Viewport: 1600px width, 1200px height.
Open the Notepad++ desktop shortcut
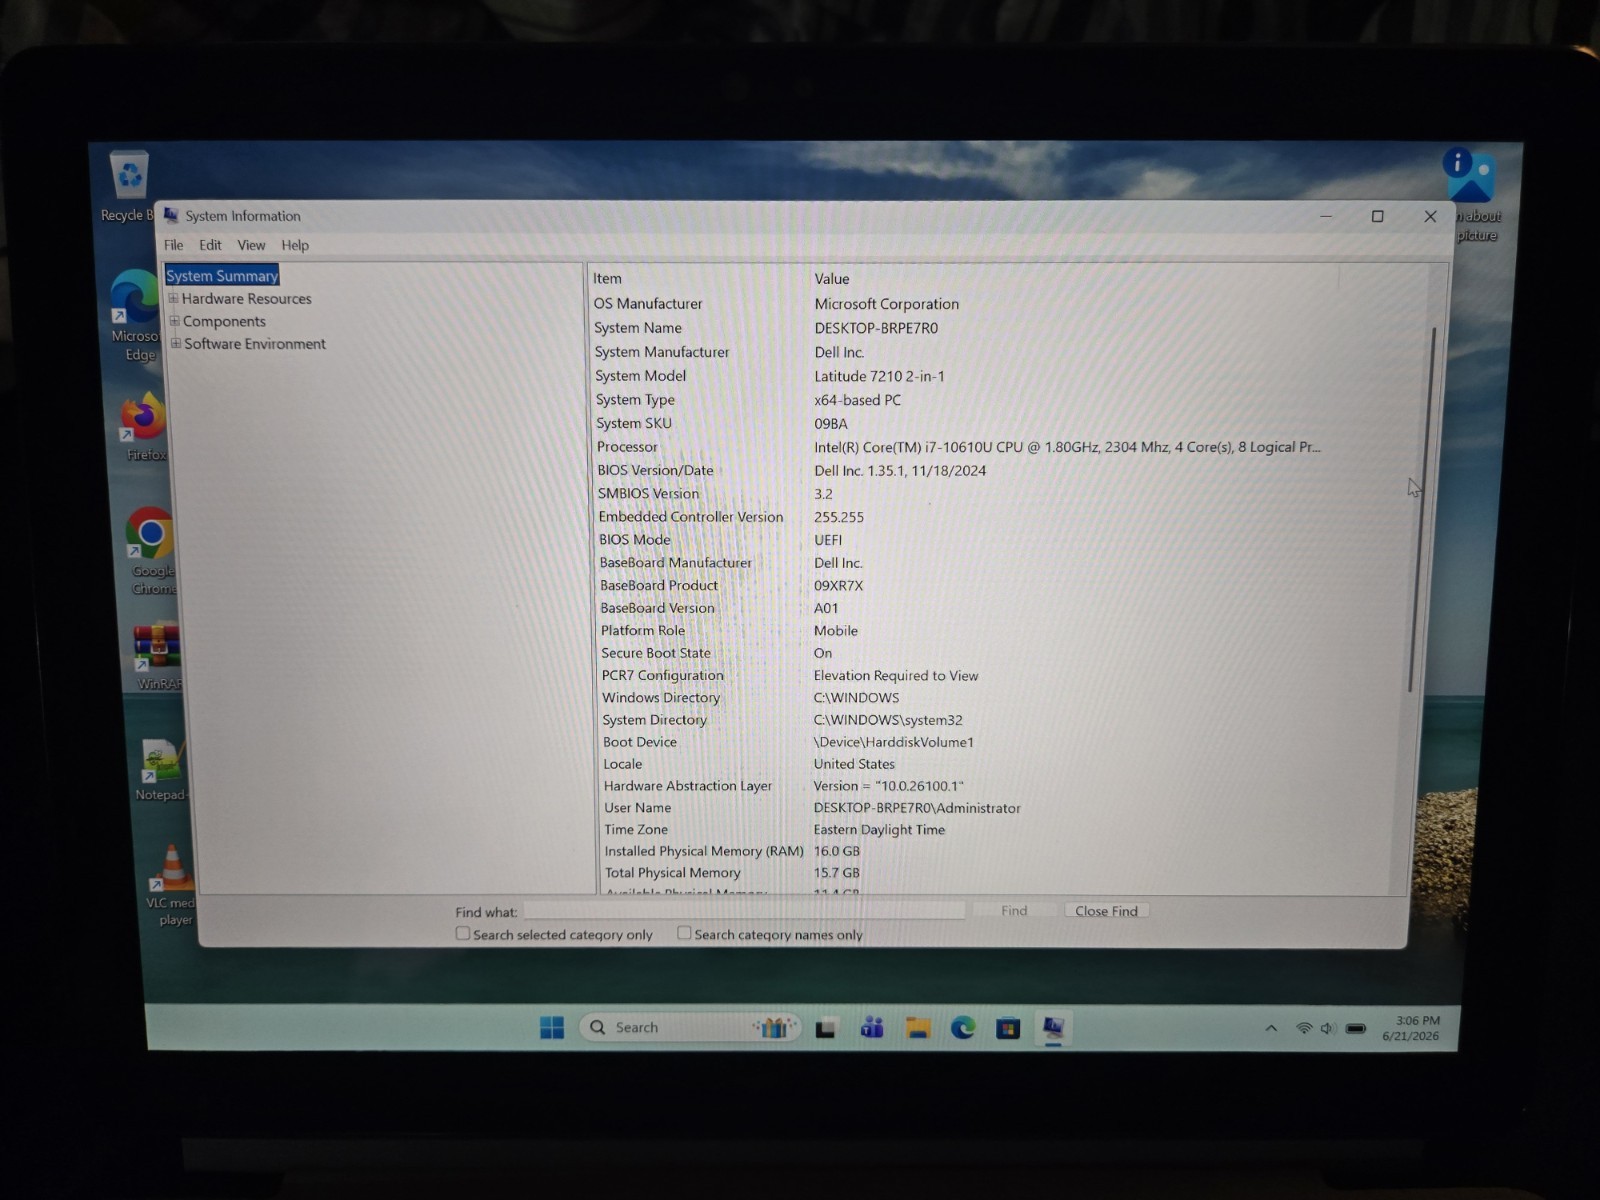click(x=162, y=770)
